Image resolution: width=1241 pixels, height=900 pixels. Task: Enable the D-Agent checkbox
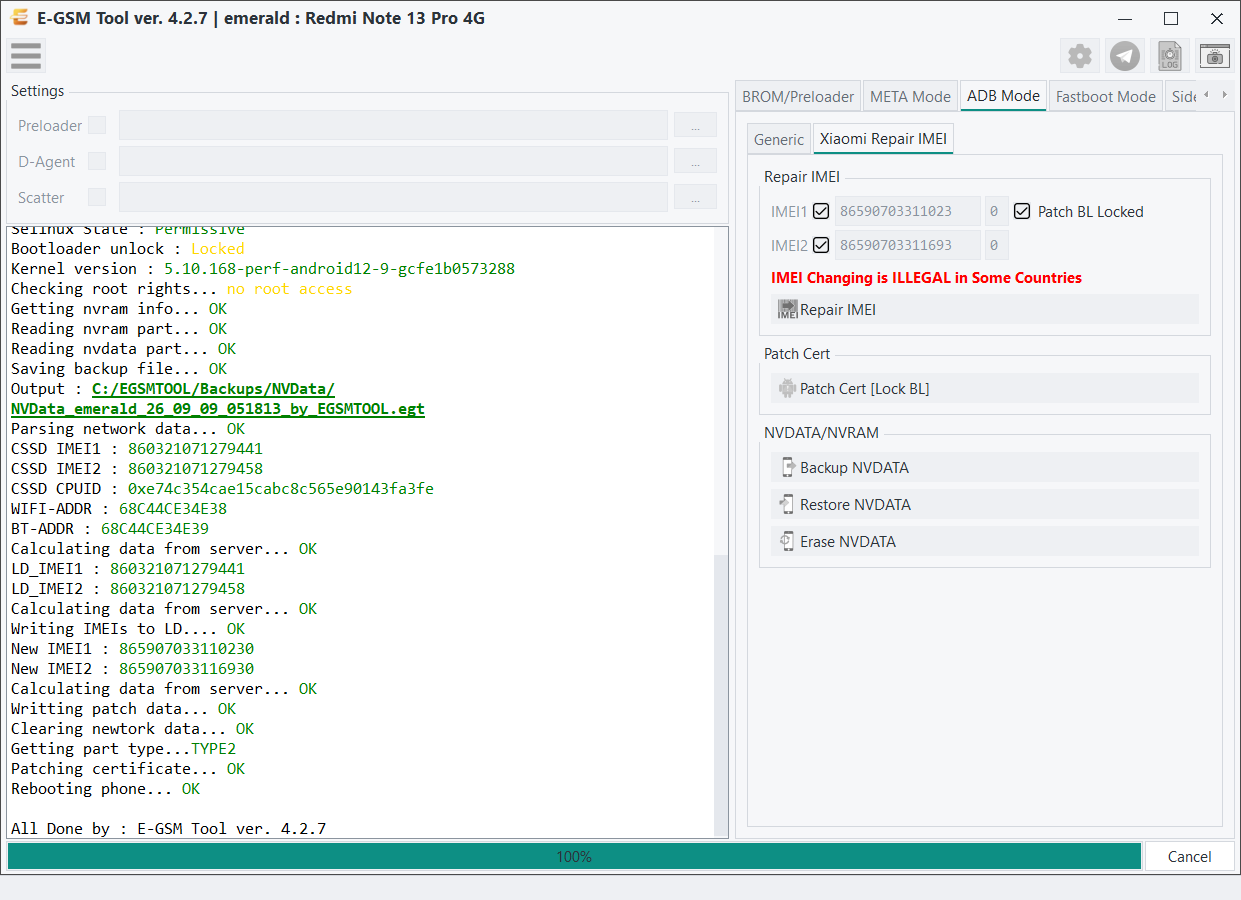(97, 161)
